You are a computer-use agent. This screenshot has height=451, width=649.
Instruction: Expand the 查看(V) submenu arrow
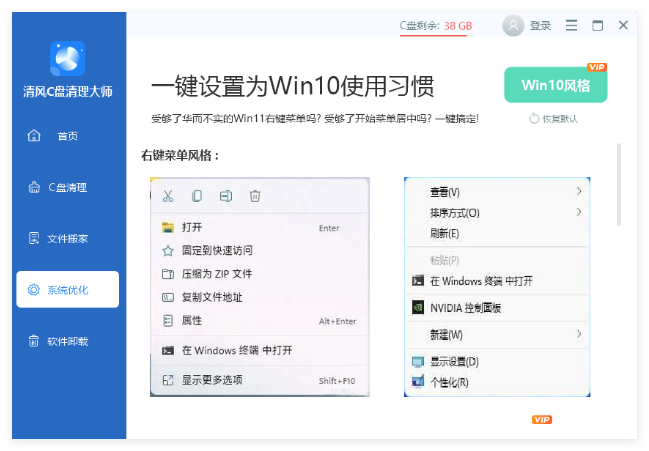[579, 191]
